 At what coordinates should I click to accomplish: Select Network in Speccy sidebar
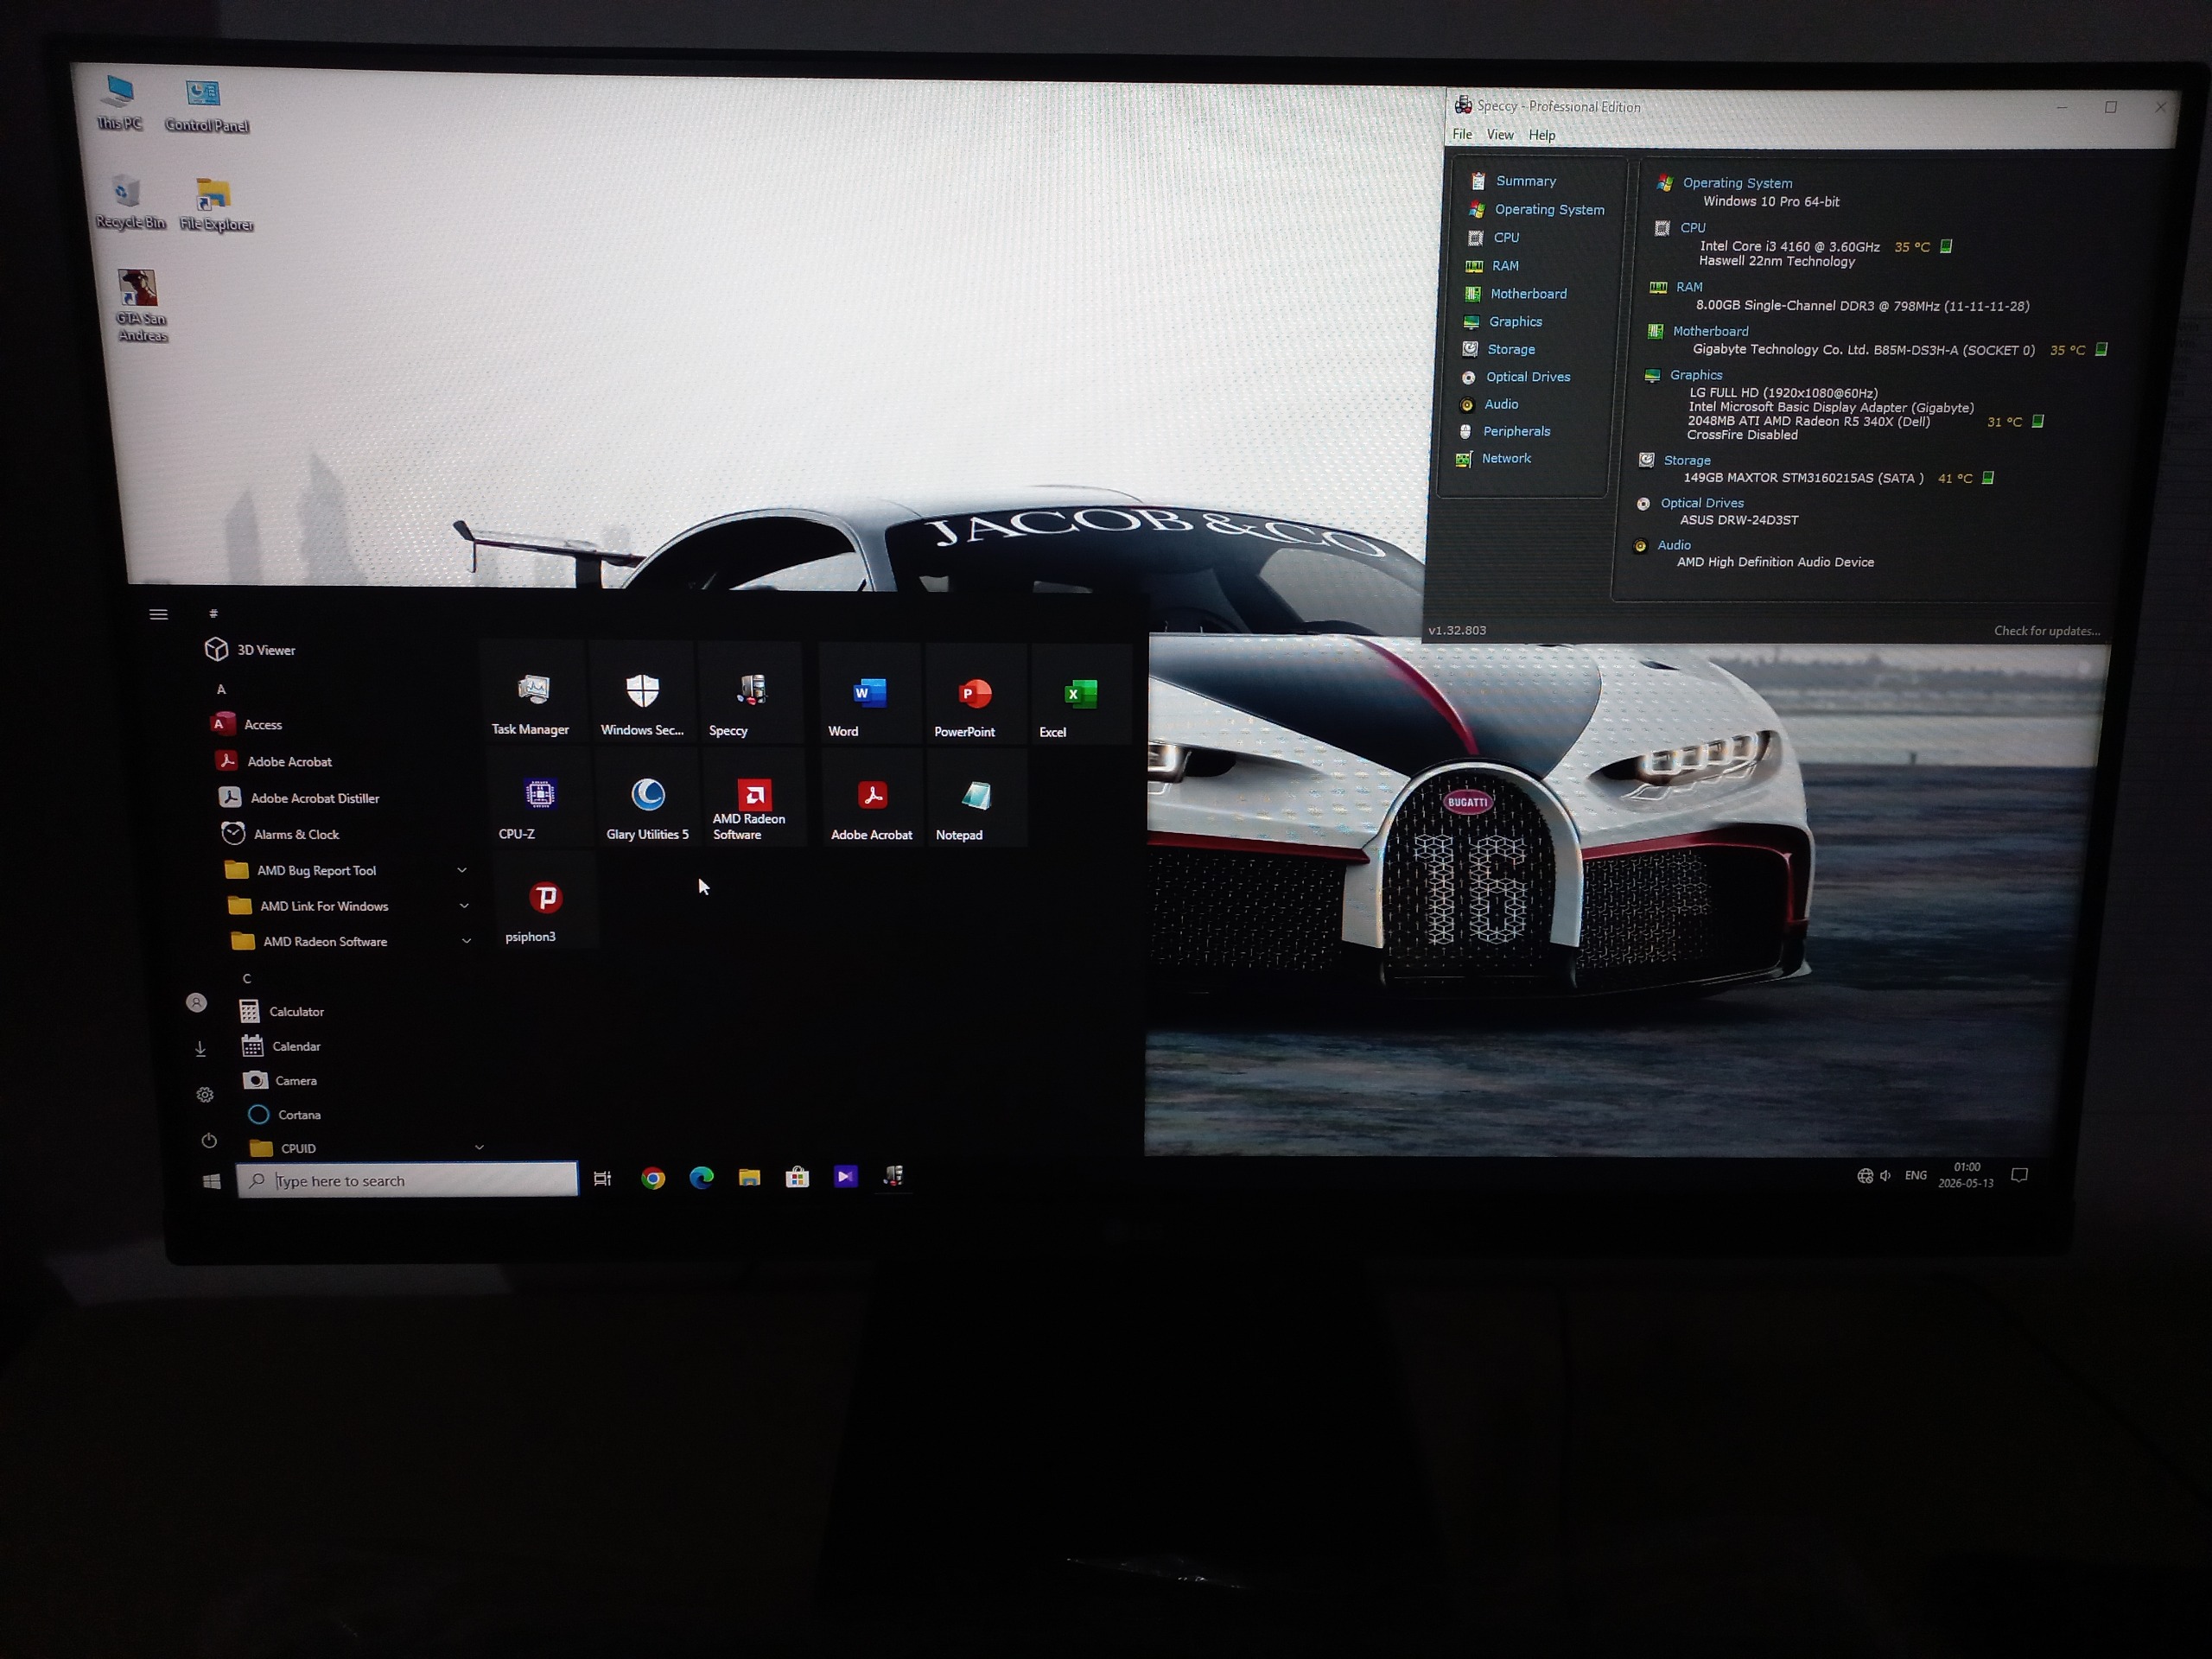(1494, 458)
